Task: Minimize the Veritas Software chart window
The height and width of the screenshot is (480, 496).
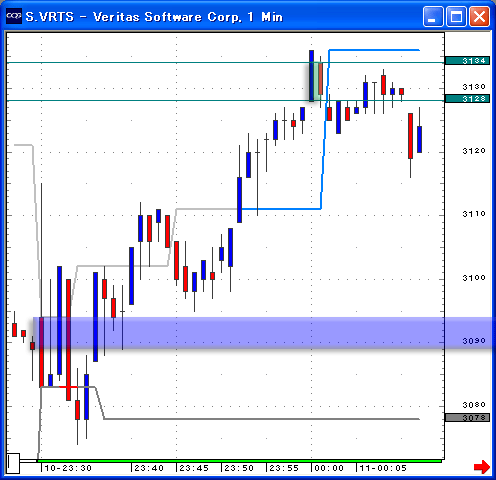Action: pos(433,16)
